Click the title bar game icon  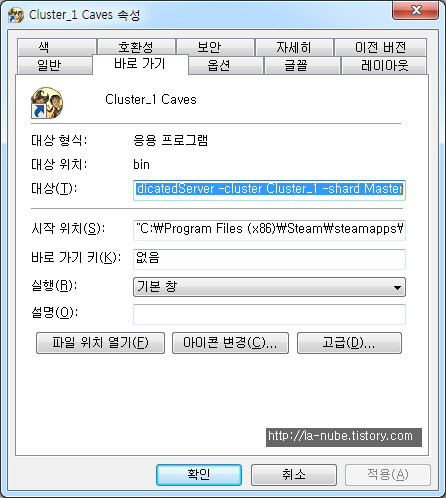coord(16,15)
